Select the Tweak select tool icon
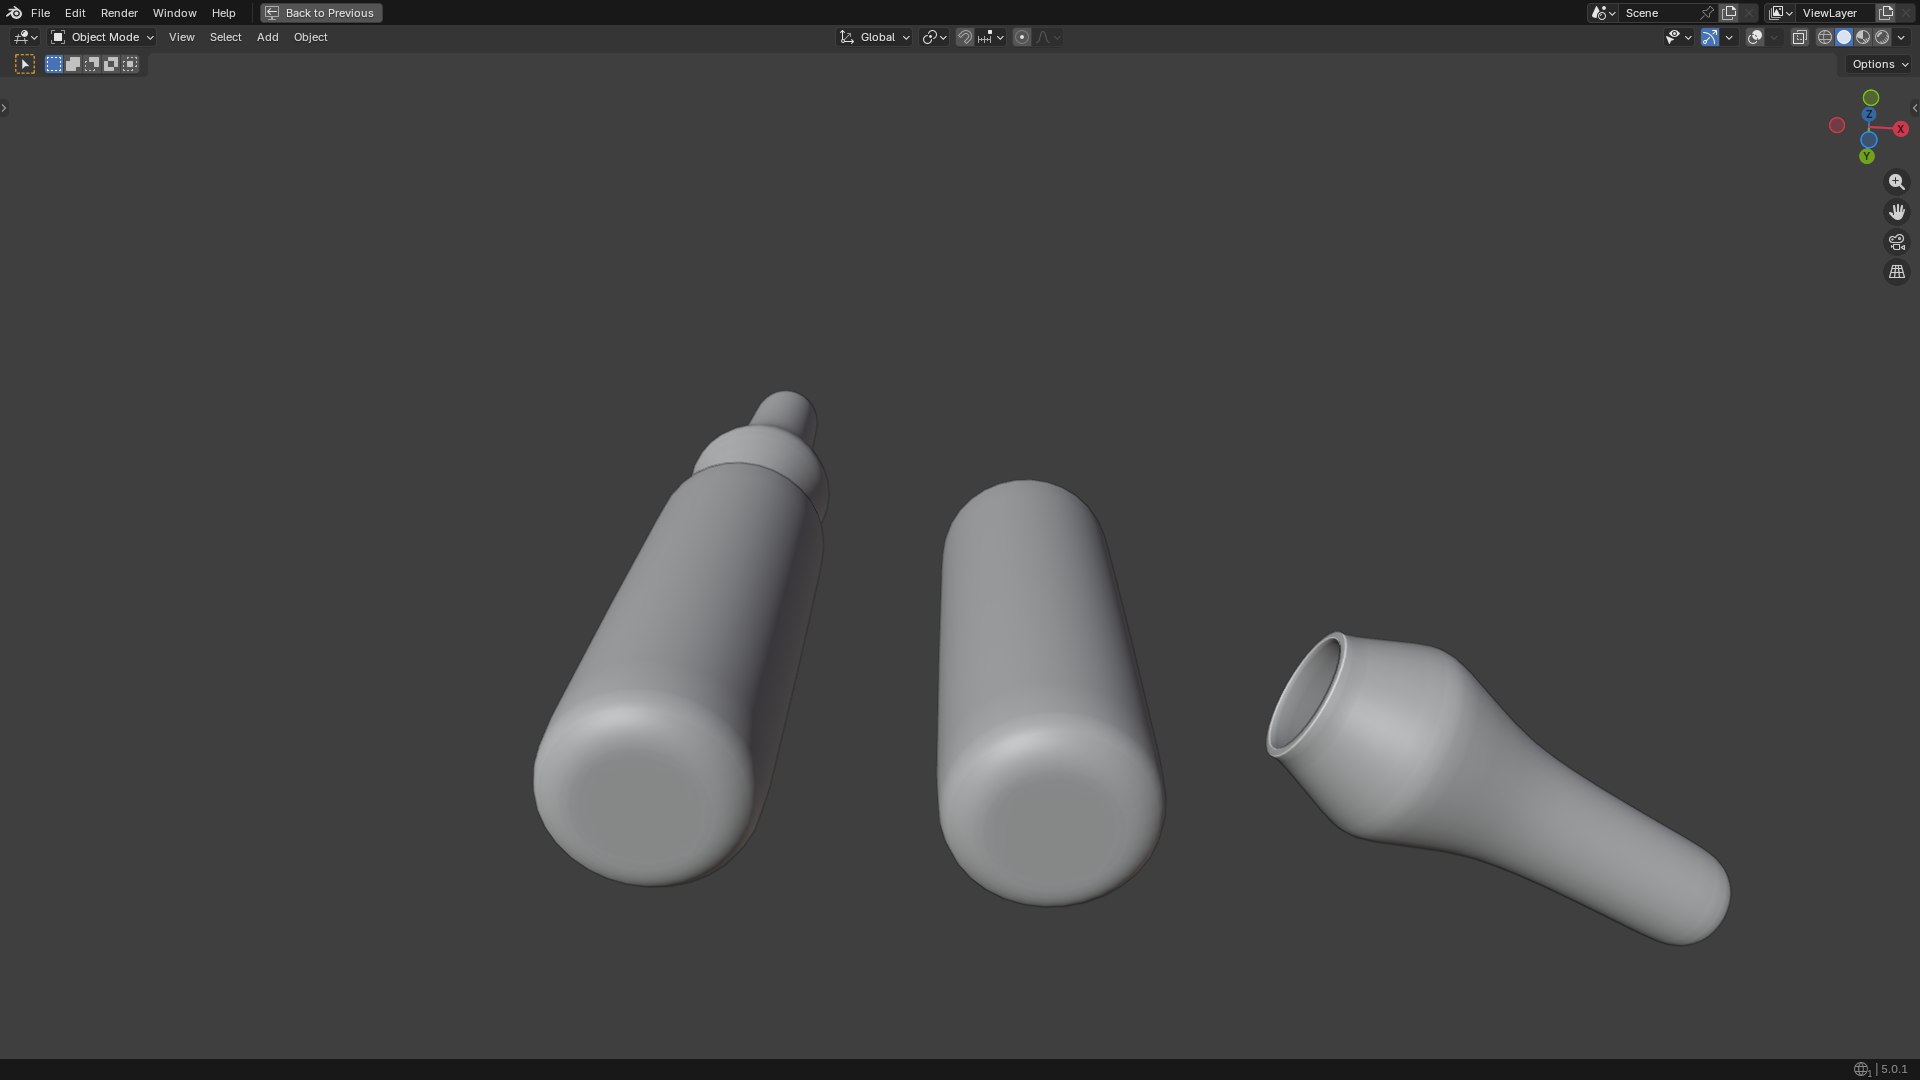Viewport: 1920px width, 1080px height. tap(25, 64)
